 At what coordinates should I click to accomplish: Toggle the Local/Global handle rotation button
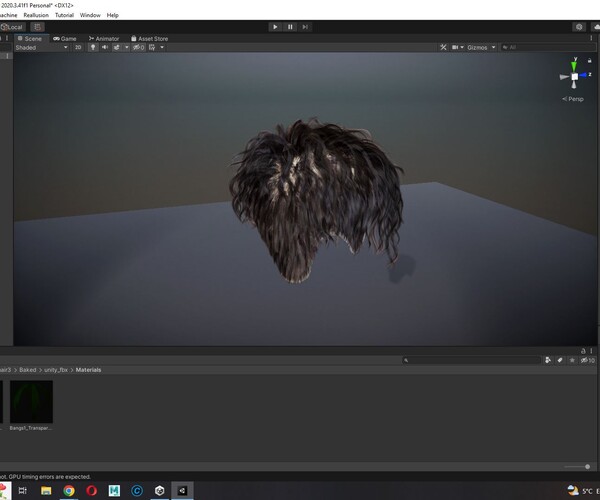pos(13,27)
